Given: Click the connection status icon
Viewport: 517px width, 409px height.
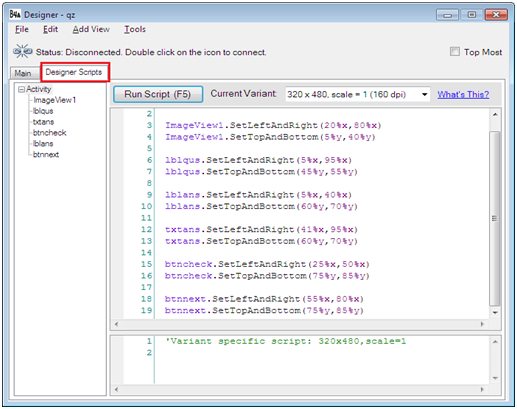Looking at the screenshot, I should pyautogui.click(x=22, y=51).
